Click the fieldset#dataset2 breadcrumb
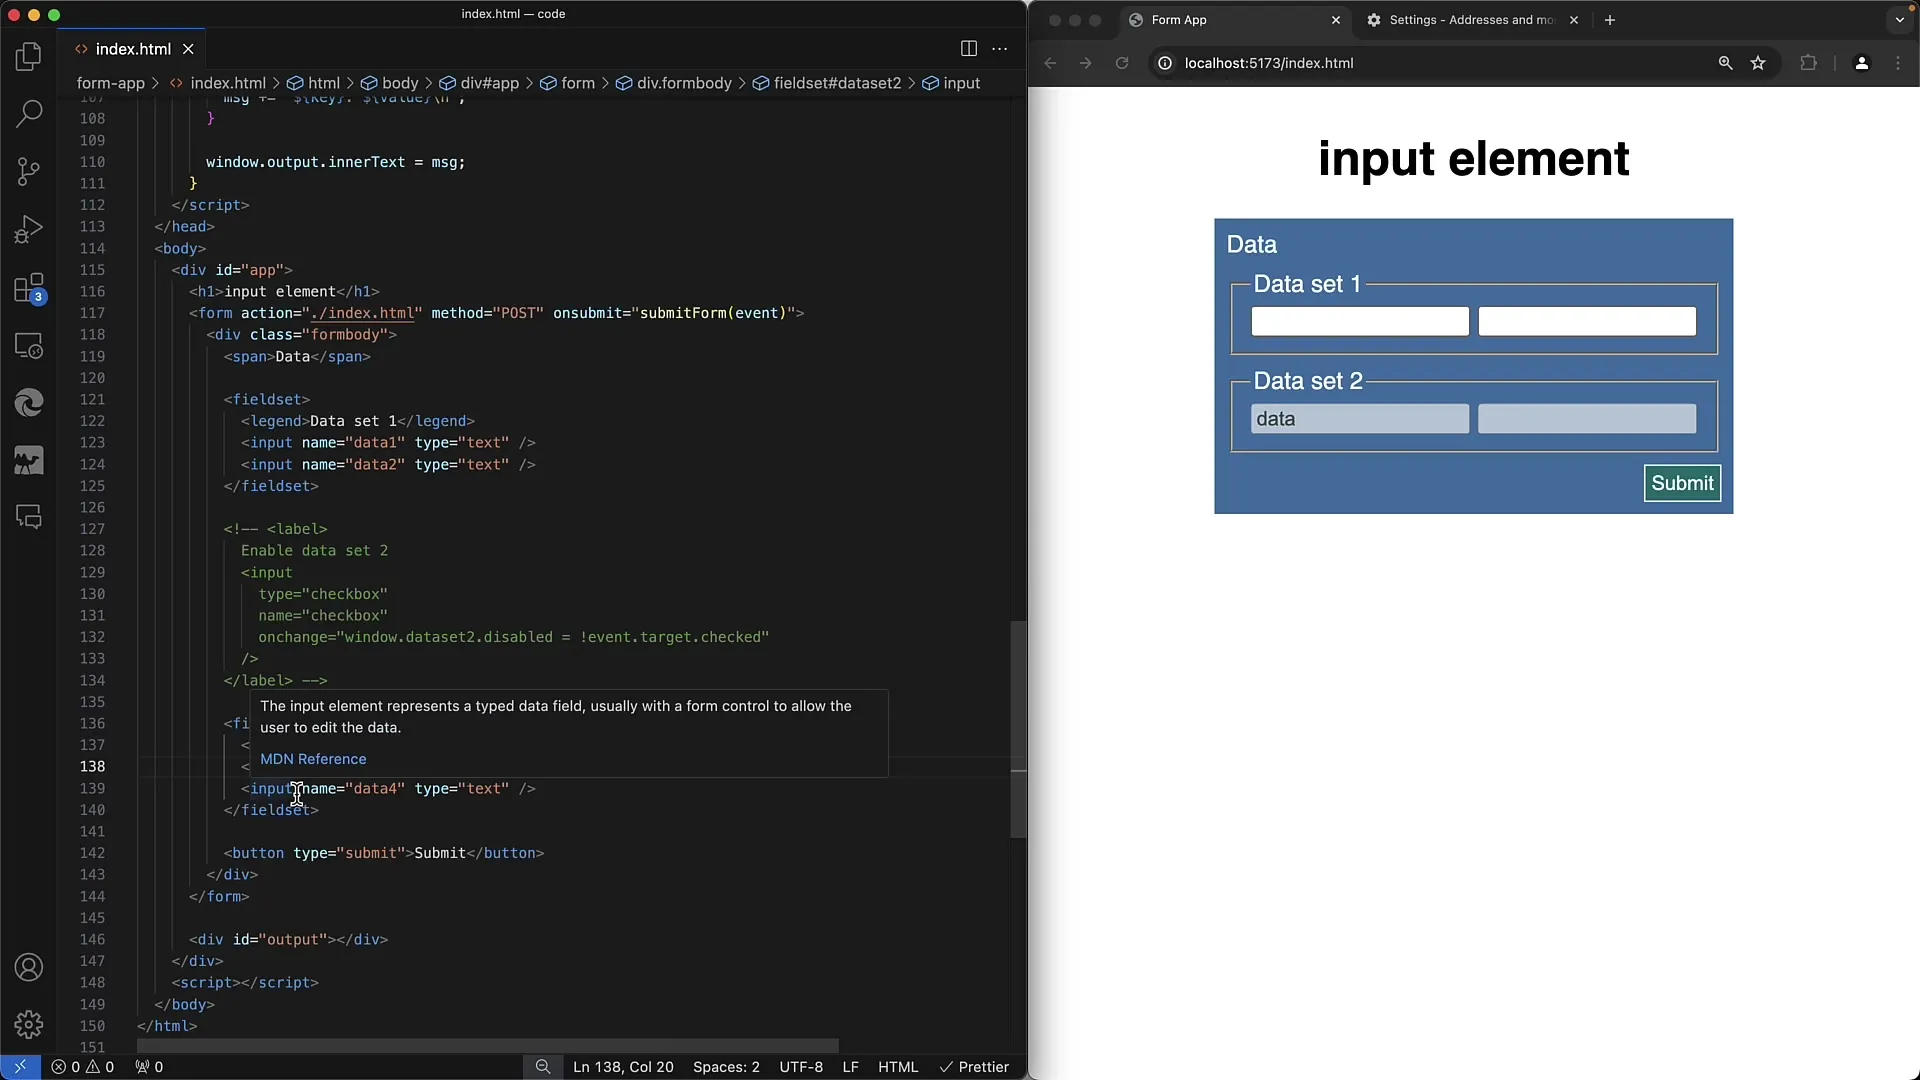This screenshot has width=1920, height=1080. click(x=827, y=83)
